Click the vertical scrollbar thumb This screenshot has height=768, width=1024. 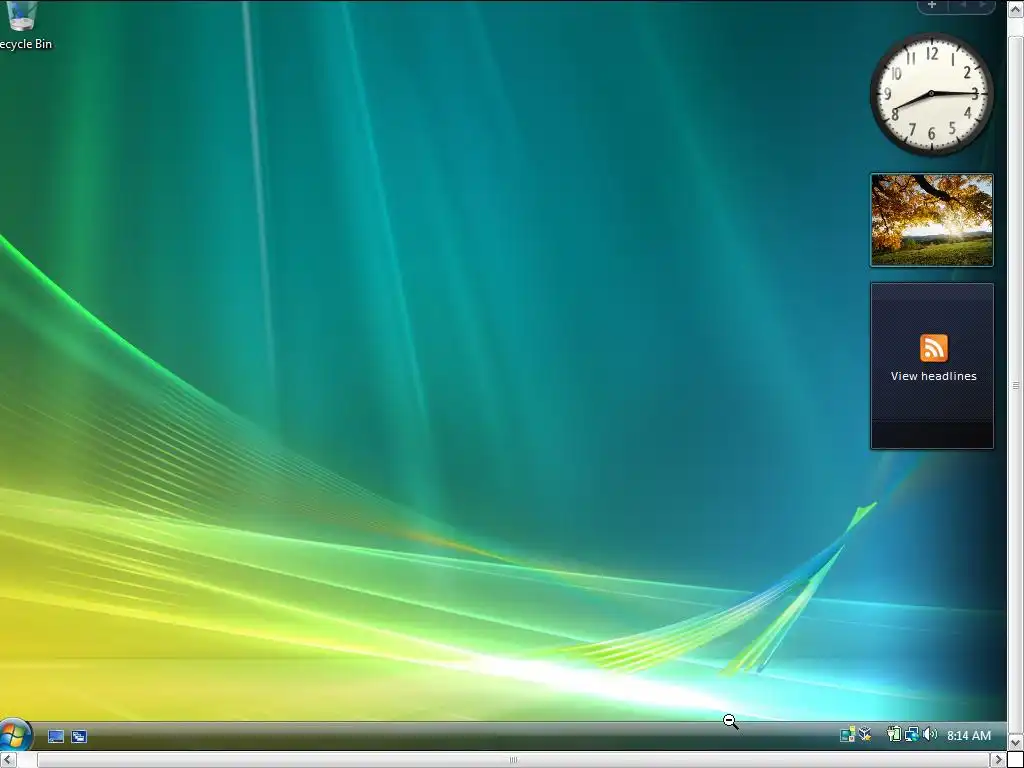pyautogui.click(x=1016, y=385)
